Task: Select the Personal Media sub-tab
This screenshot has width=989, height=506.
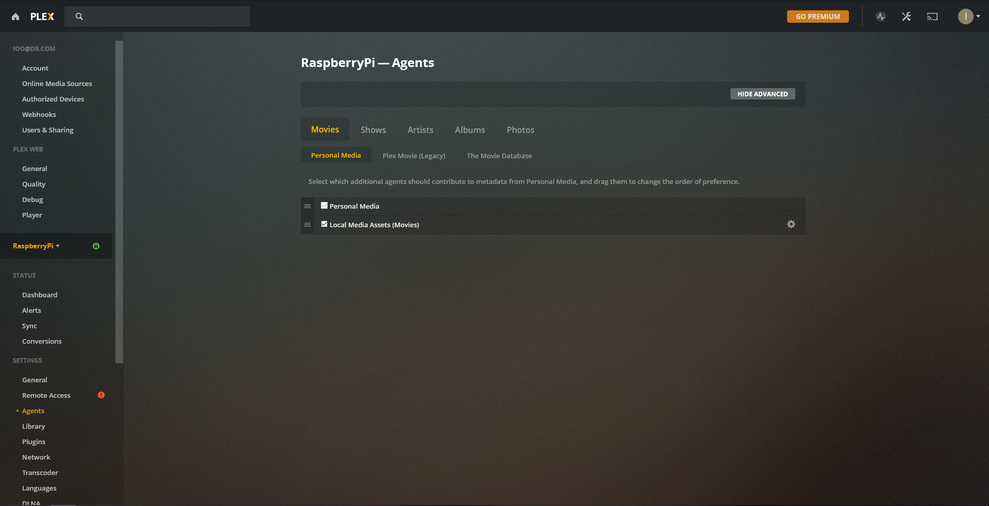Action: [x=336, y=155]
